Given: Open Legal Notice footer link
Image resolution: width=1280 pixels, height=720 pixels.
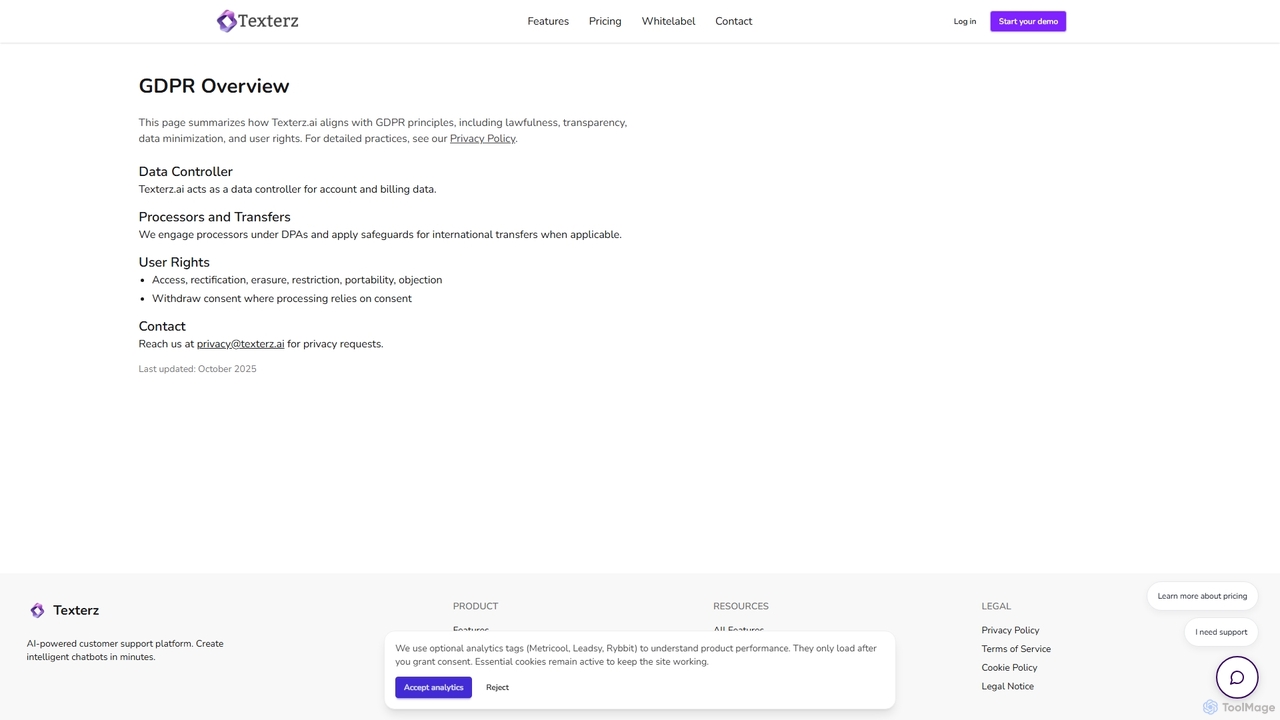Looking at the screenshot, I should [x=1007, y=686].
